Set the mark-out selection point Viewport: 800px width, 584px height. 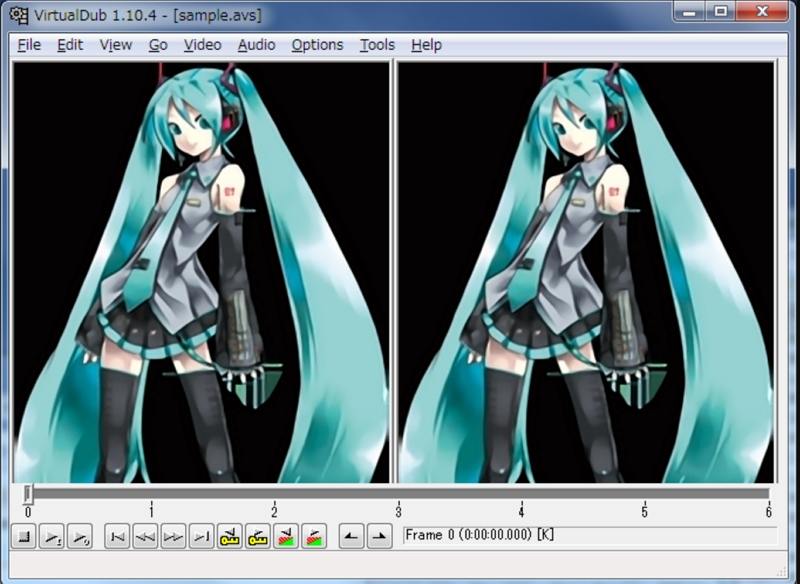click(x=379, y=537)
